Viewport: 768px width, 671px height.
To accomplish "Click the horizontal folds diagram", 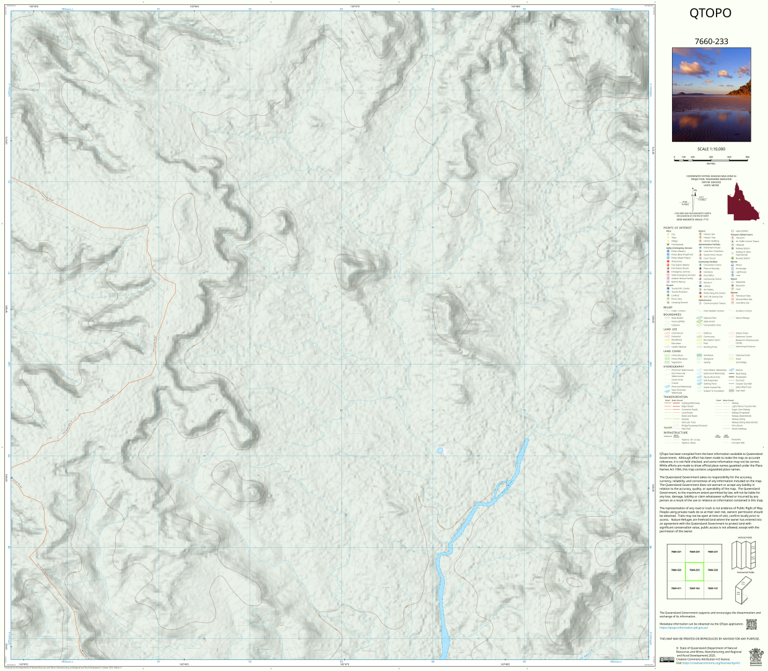I will coord(745,554).
